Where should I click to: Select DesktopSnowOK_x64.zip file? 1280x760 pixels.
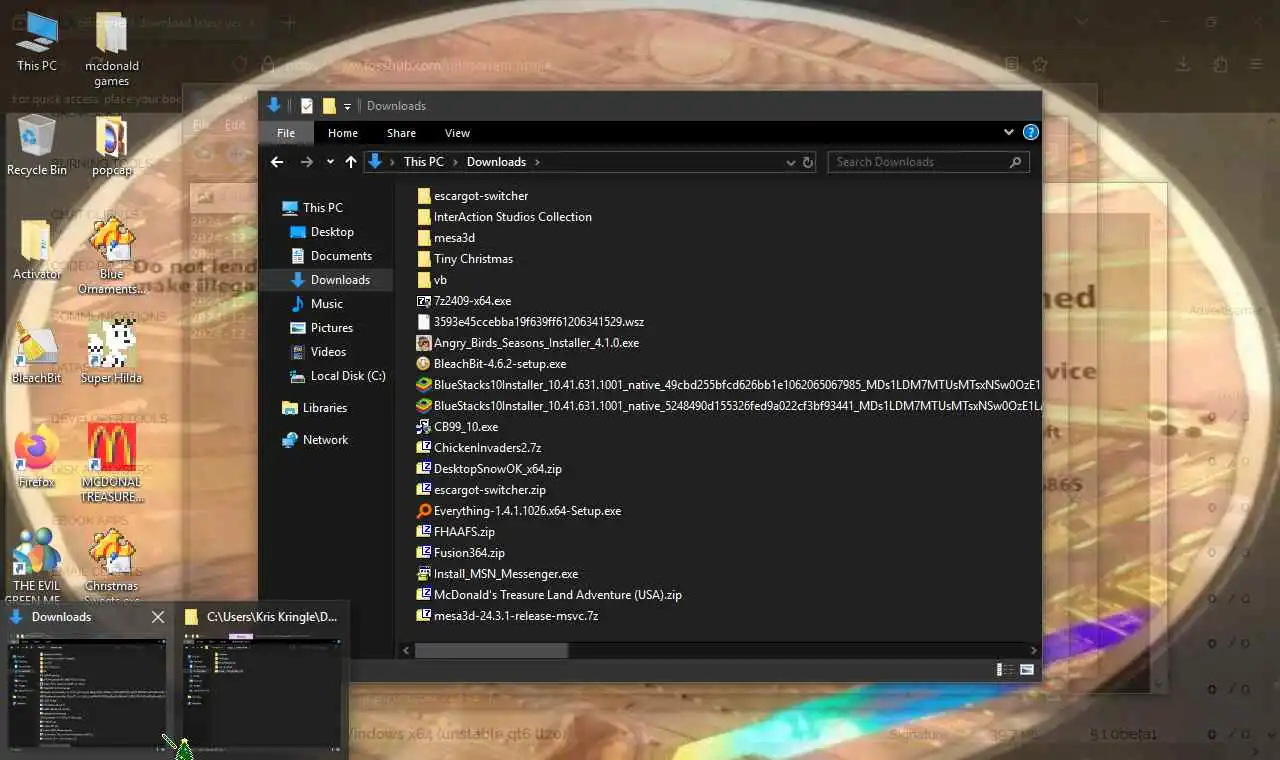[489, 469]
